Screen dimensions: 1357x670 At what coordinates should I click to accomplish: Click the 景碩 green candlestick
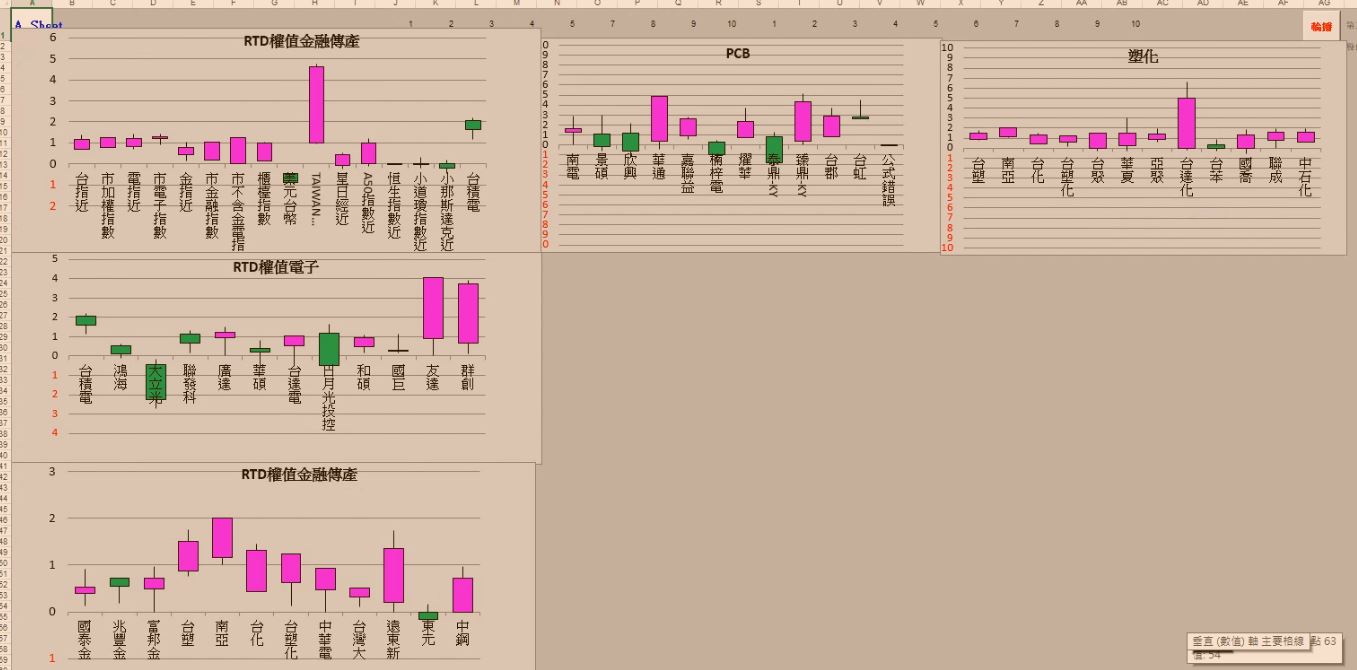(x=602, y=140)
